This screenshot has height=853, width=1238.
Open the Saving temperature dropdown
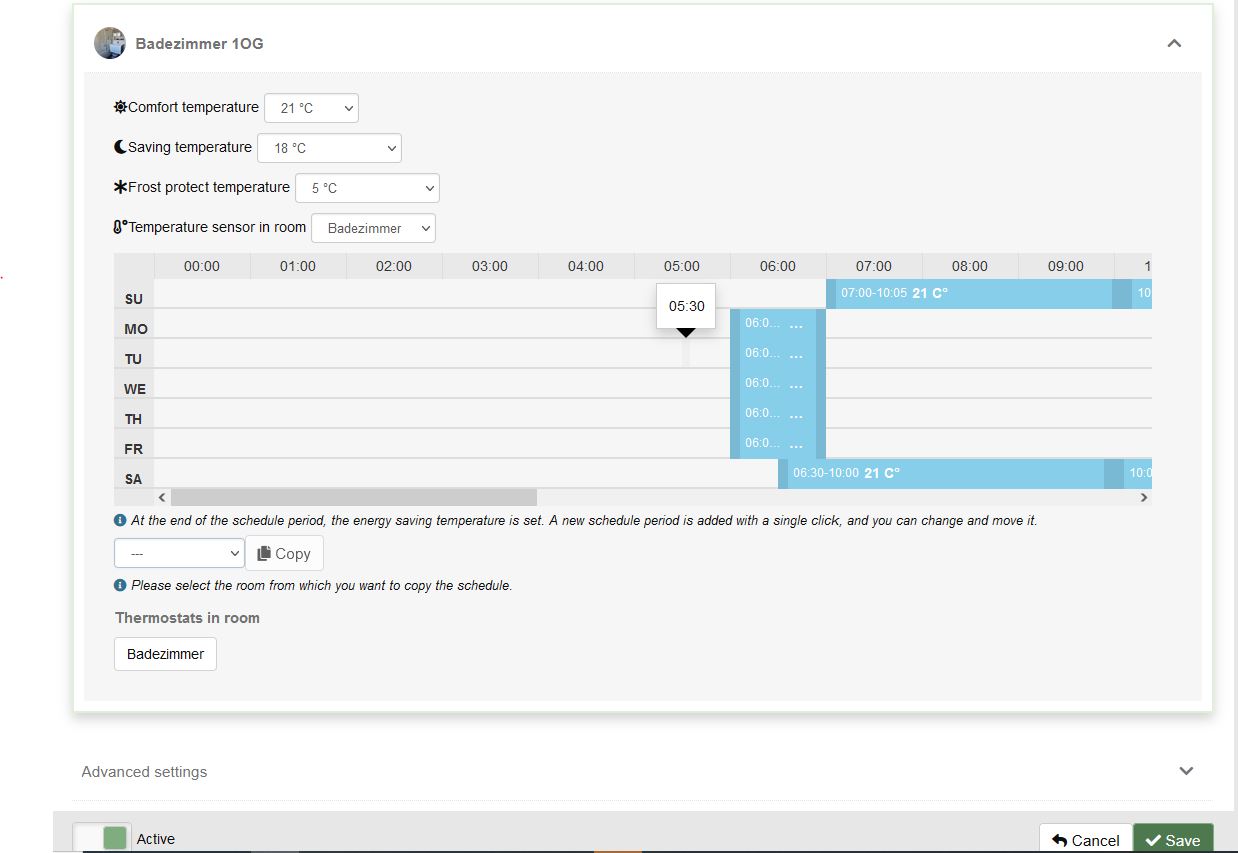coord(329,148)
